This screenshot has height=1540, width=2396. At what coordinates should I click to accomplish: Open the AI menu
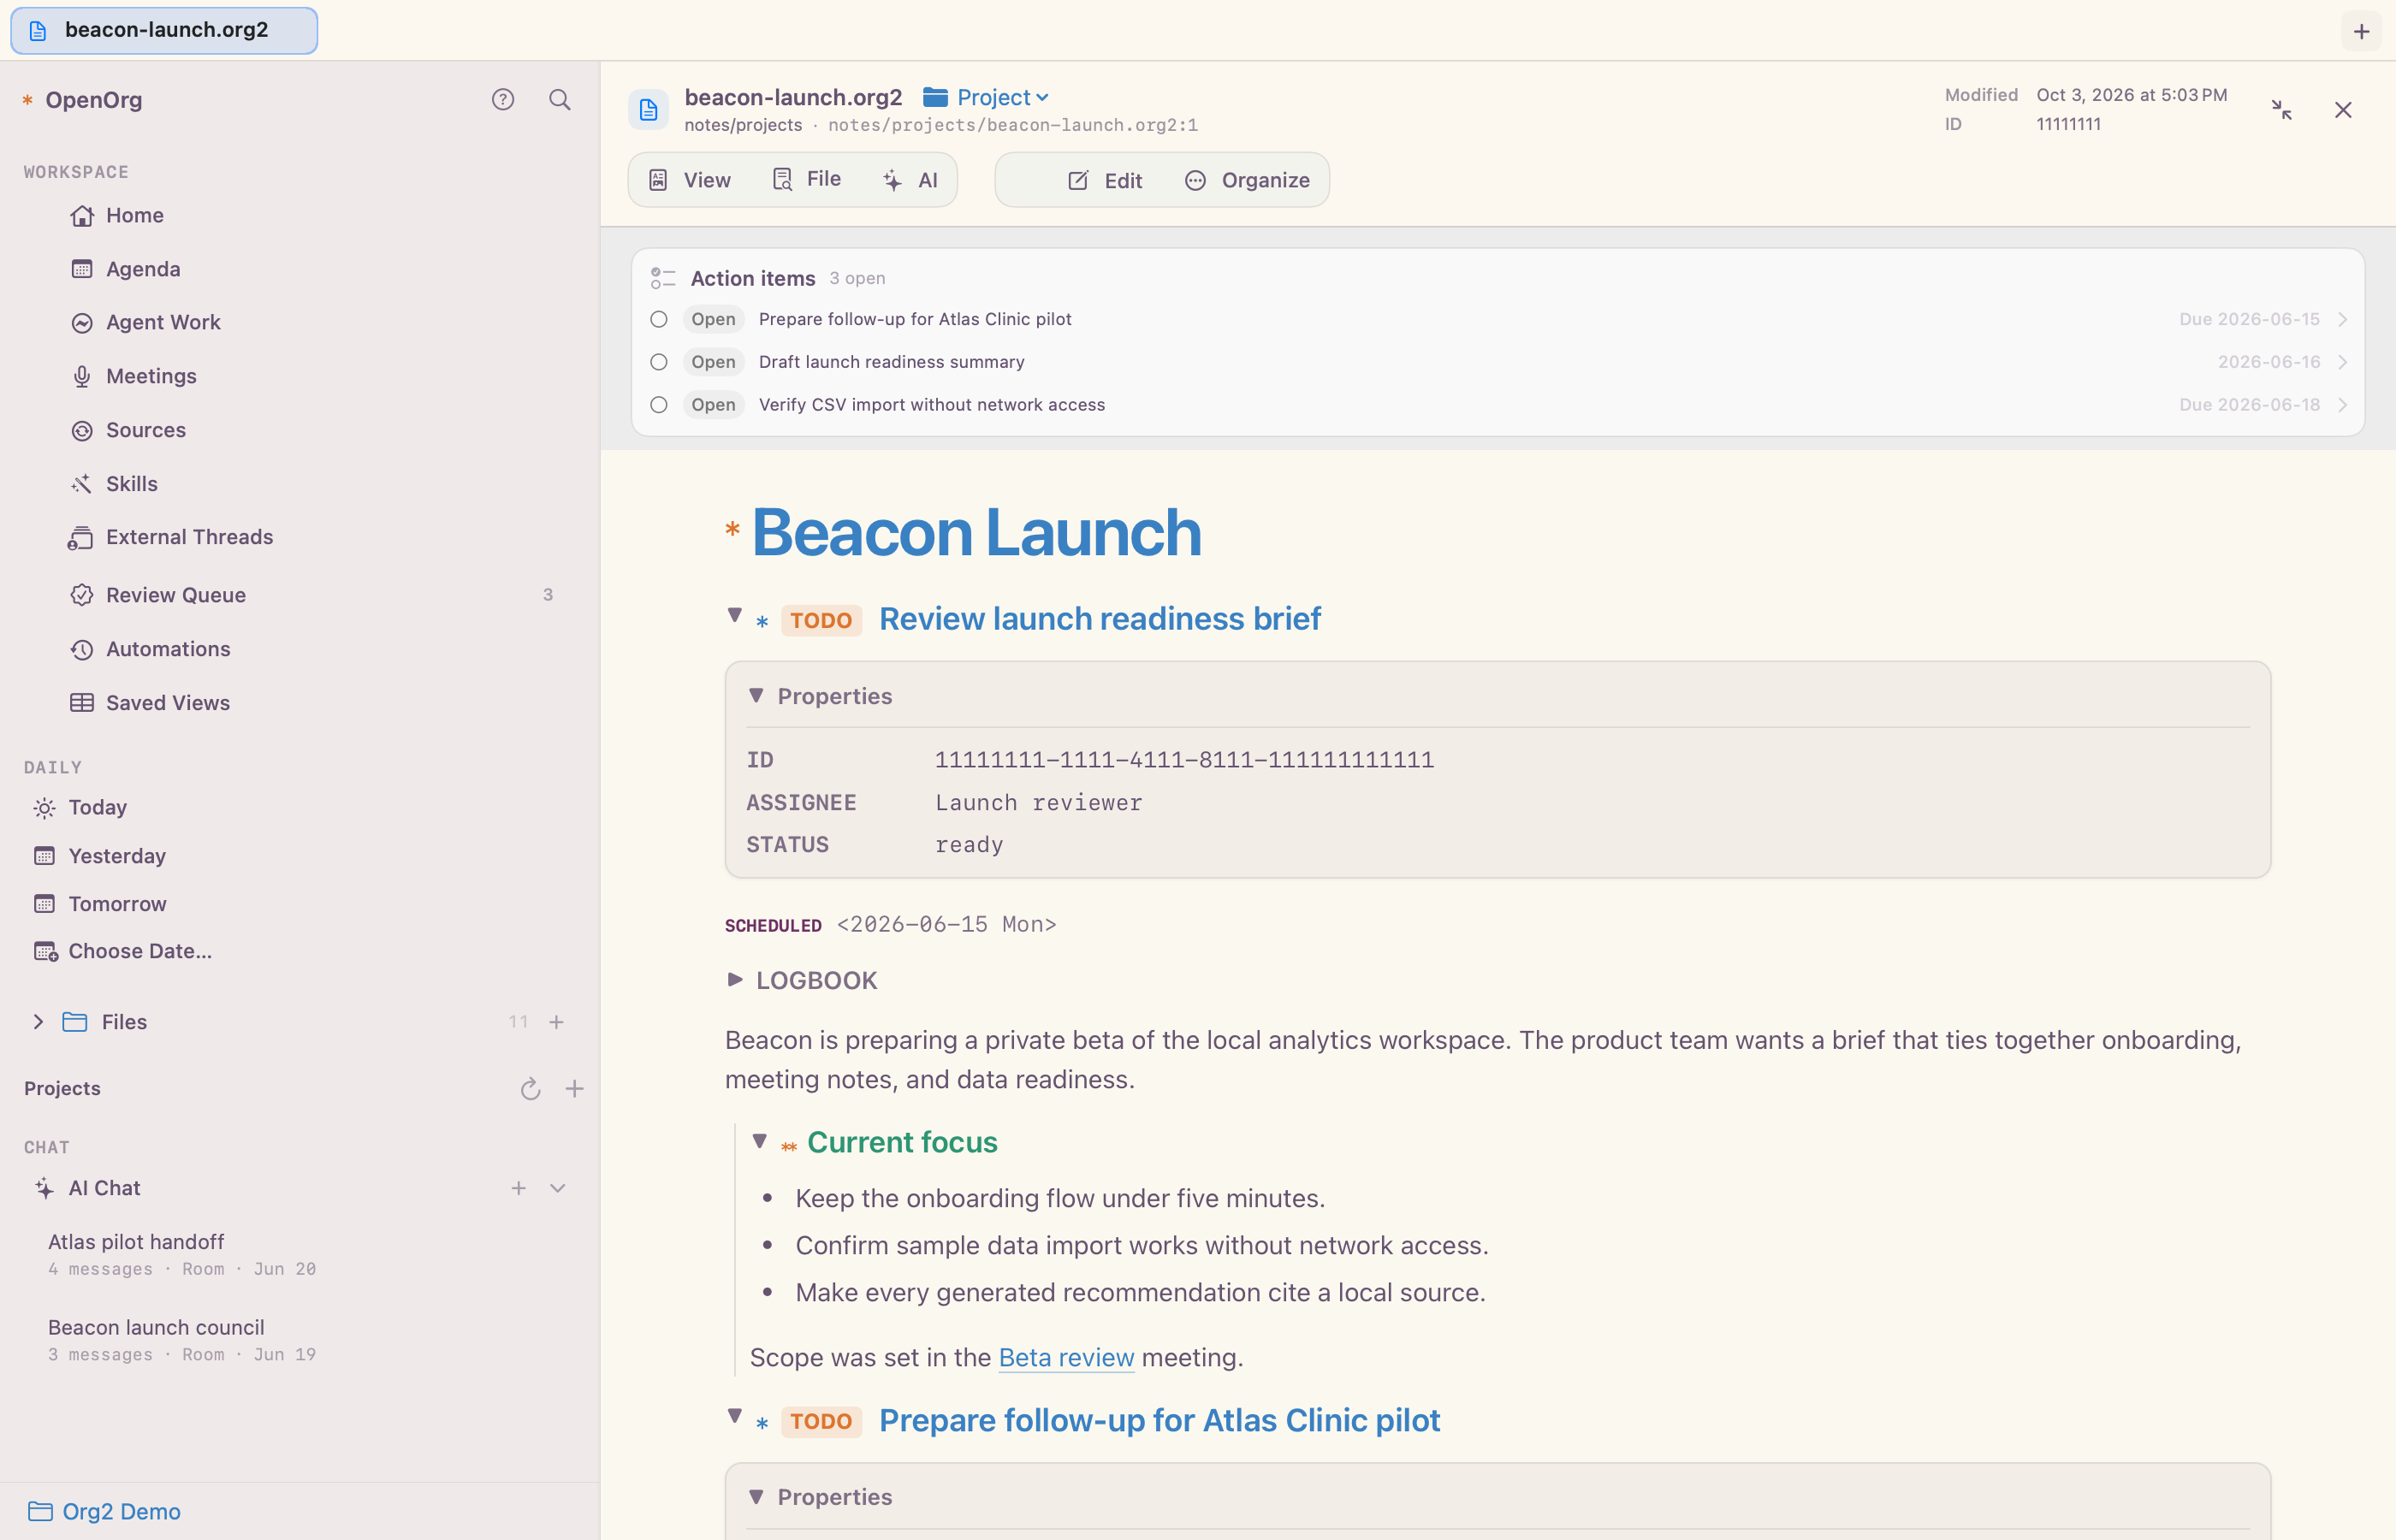pos(911,180)
